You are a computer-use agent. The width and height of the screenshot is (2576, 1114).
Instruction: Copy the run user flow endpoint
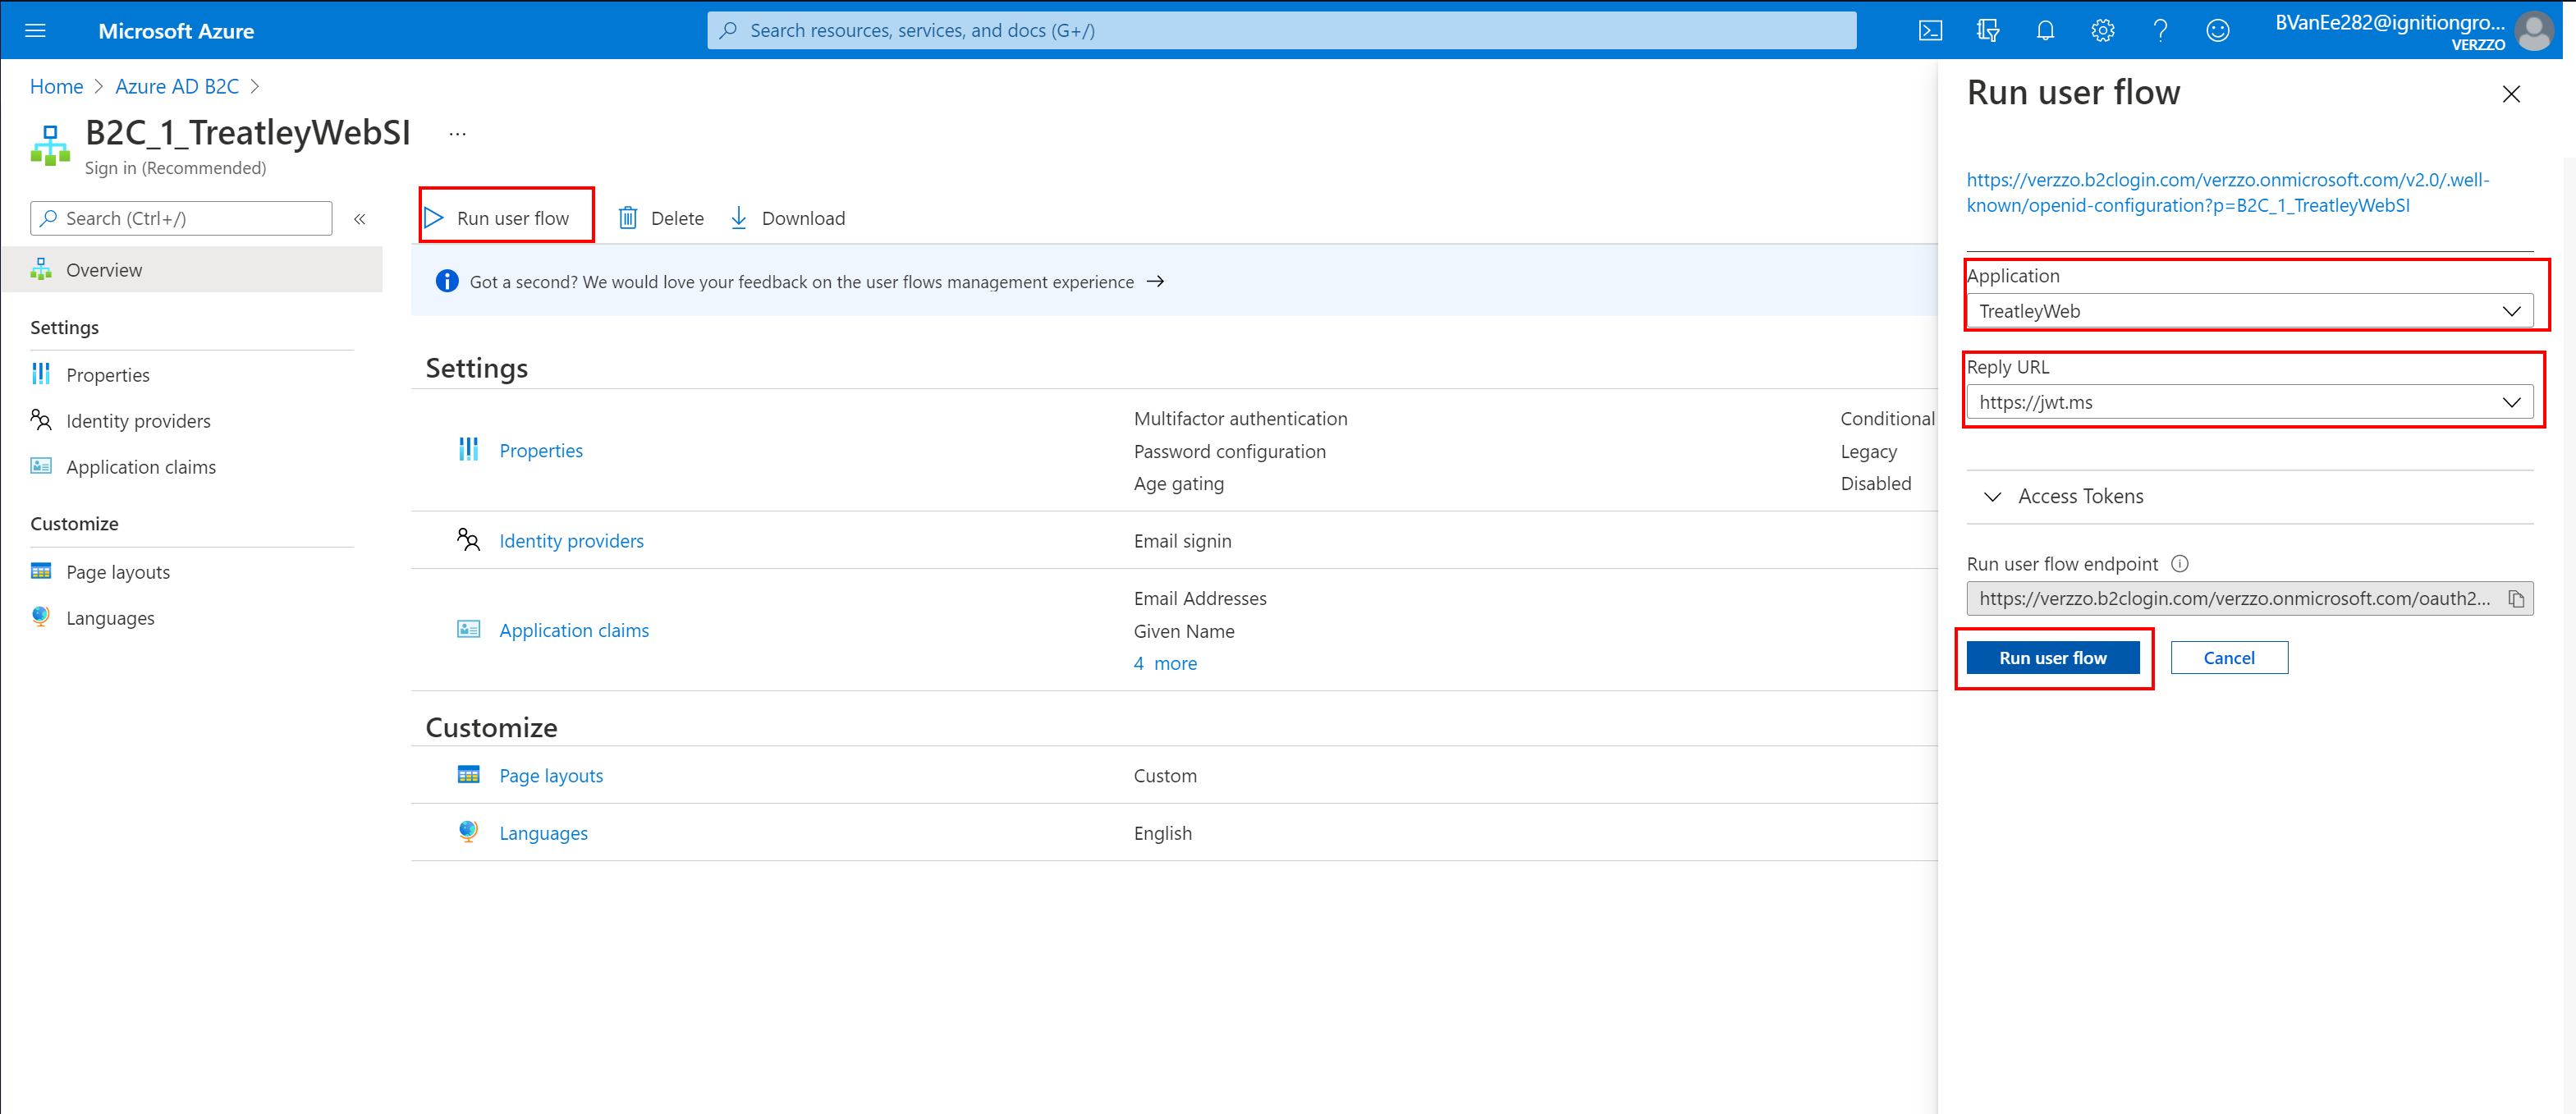click(2516, 599)
